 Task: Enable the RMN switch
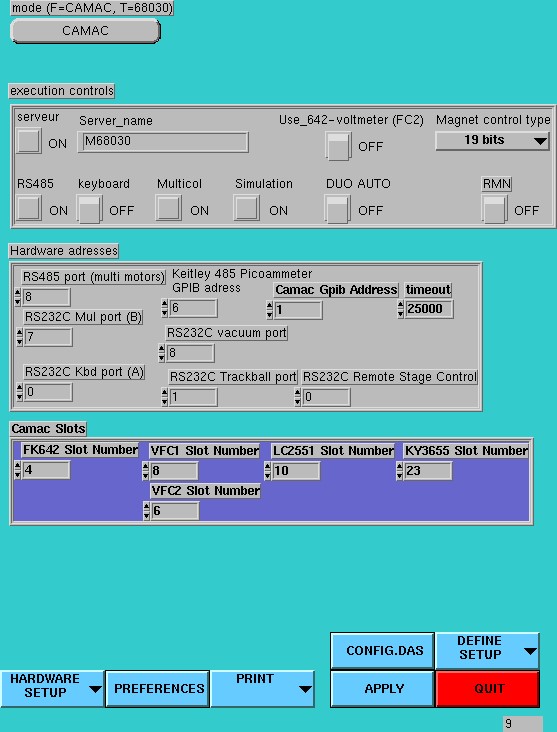pos(494,210)
